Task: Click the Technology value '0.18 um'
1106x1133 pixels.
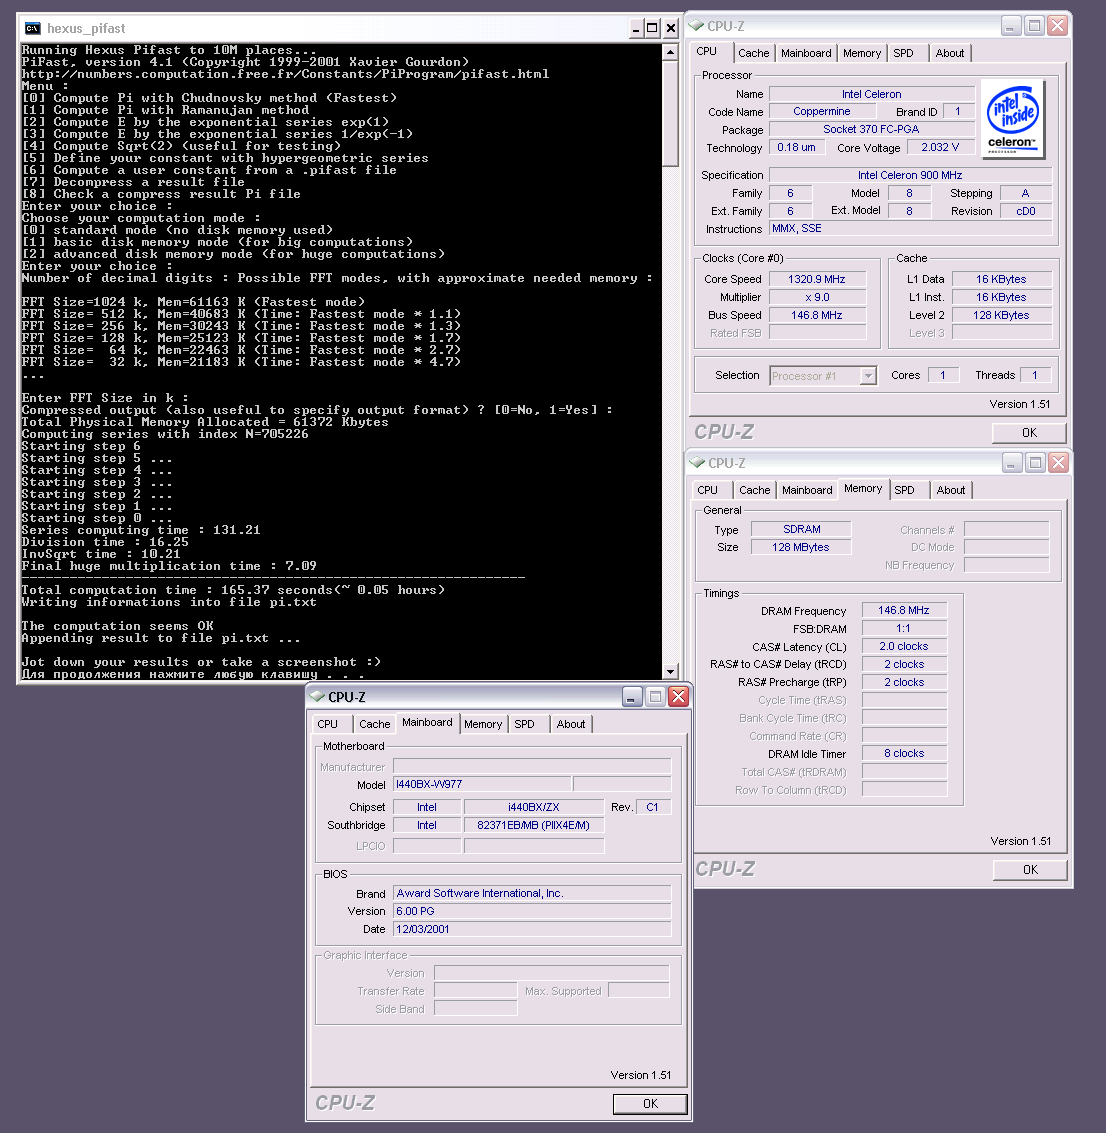Action: [x=797, y=147]
